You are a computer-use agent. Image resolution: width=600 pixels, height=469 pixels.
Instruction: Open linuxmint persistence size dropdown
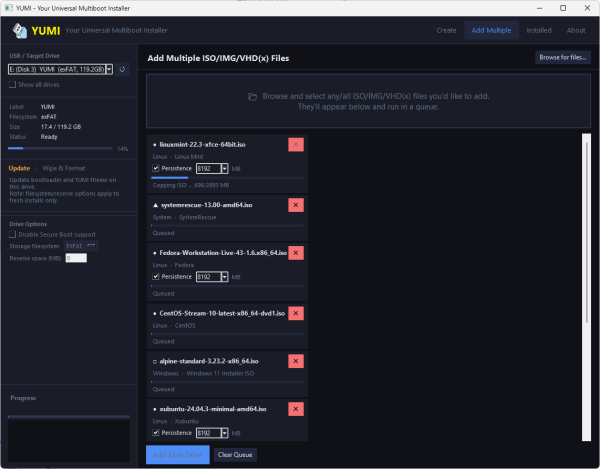225,168
